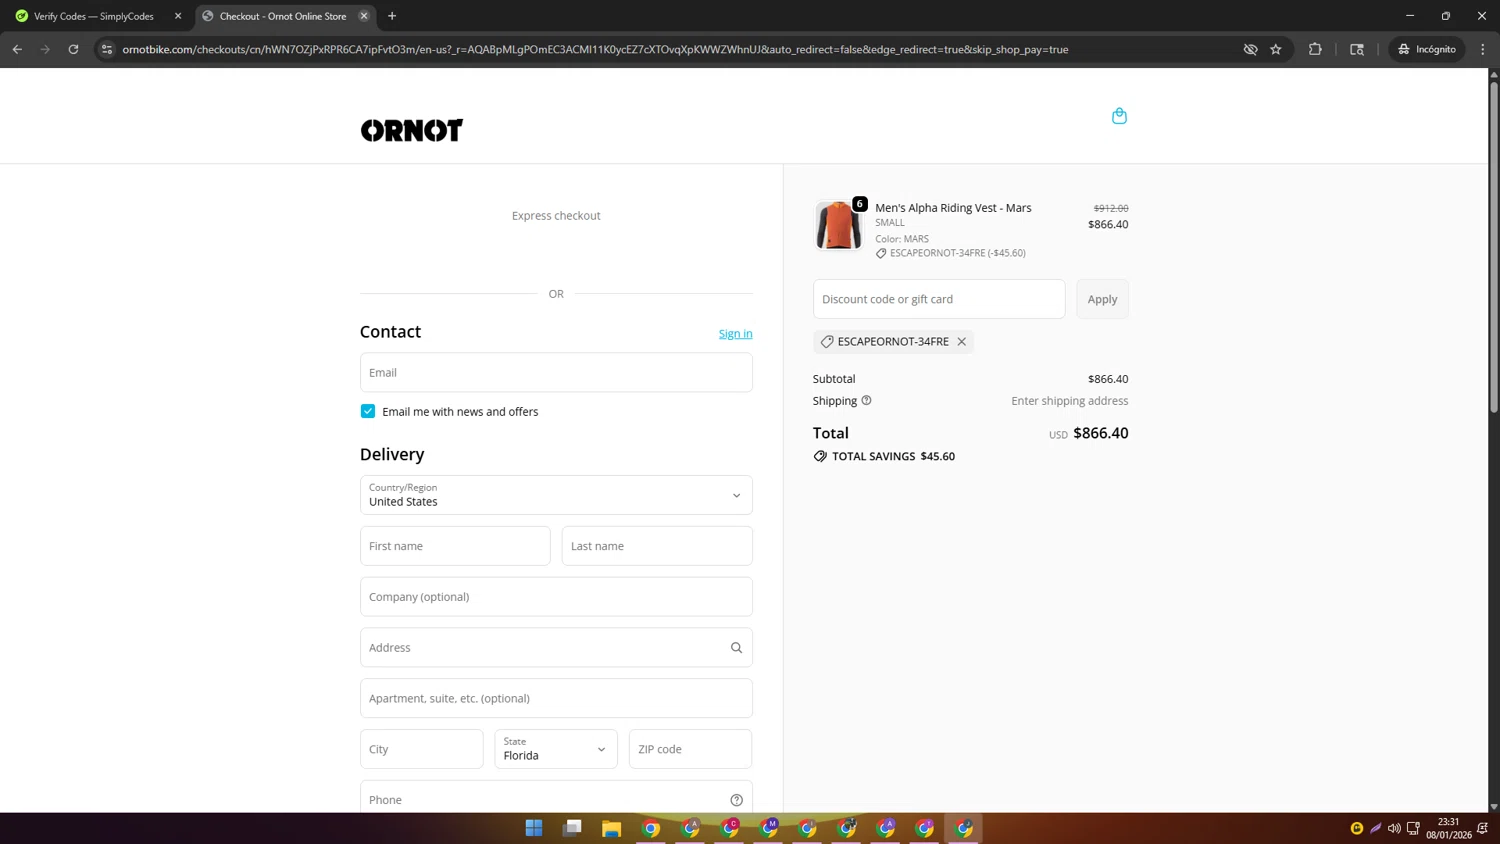Click the TOTAL SAVINGS $45.60 text
The height and width of the screenshot is (844, 1500).
[893, 456]
